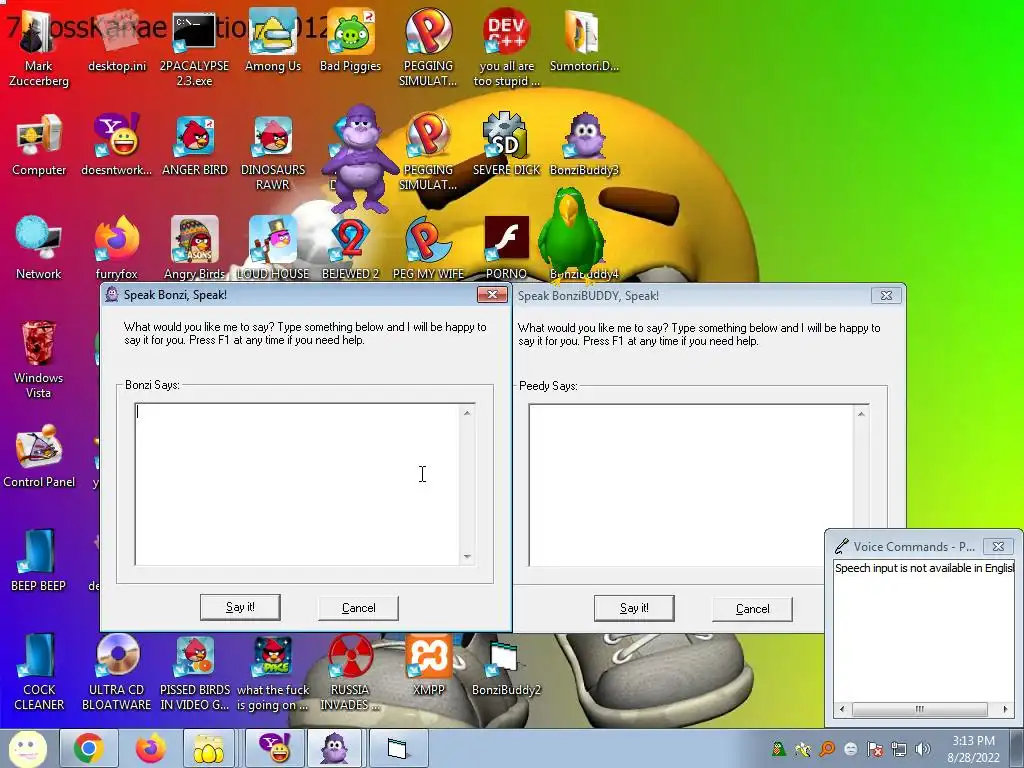Open the Computer desktop icon
1024x768 pixels.
tap(39, 145)
